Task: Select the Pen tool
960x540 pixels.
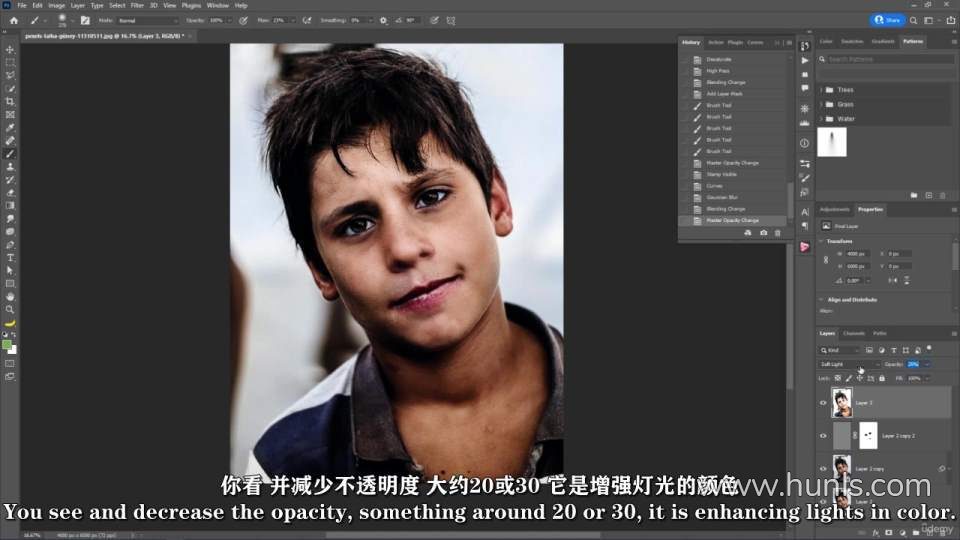Action: [10, 245]
